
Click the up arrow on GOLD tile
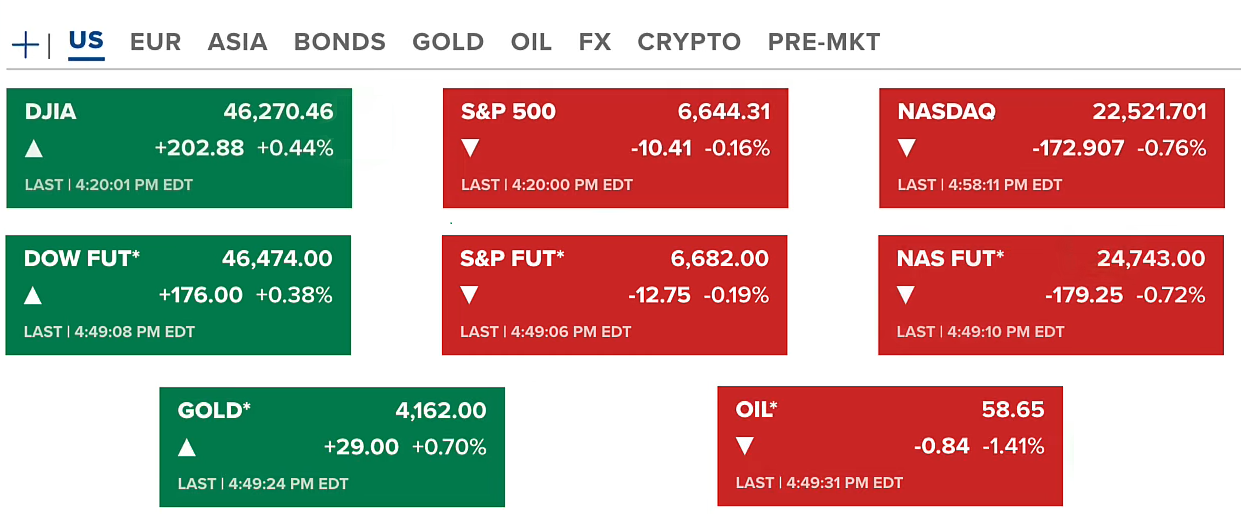[x=188, y=447]
